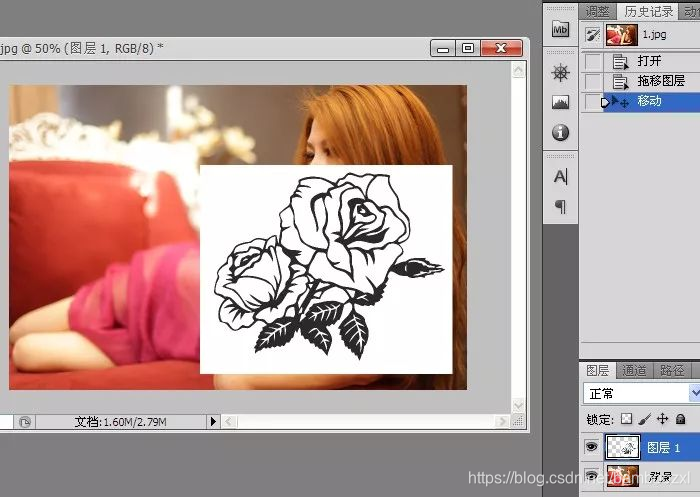Open the Histogram panel icon
The height and width of the screenshot is (497, 700).
560,102
